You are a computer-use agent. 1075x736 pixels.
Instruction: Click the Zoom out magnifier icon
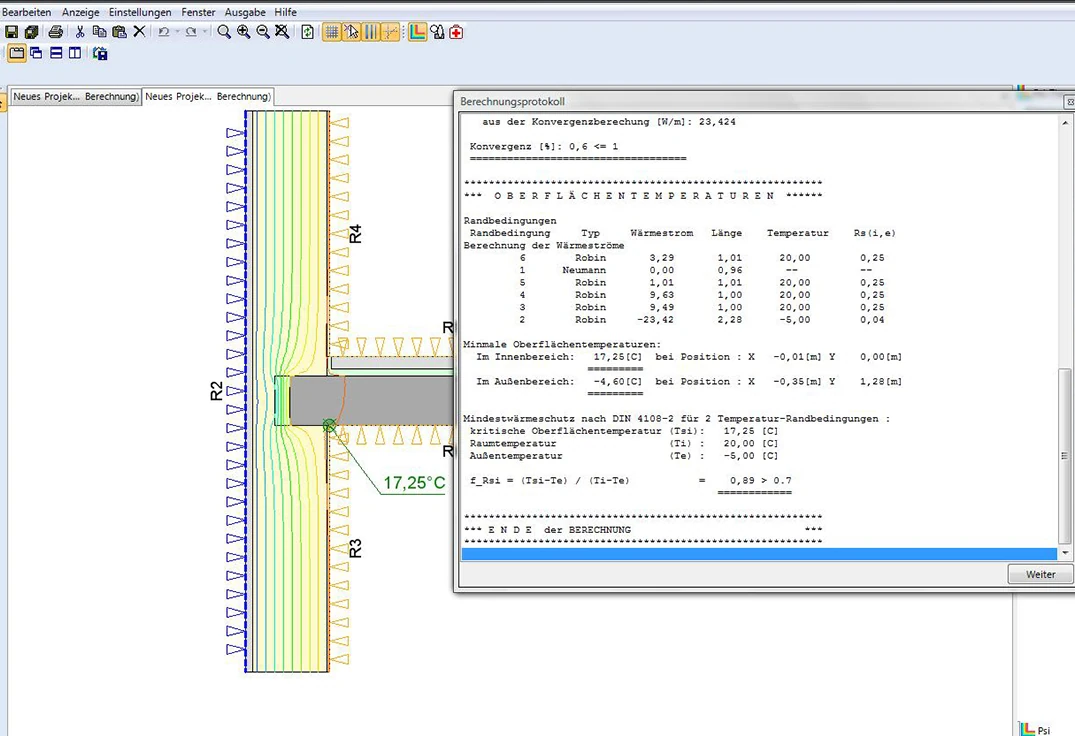click(263, 32)
